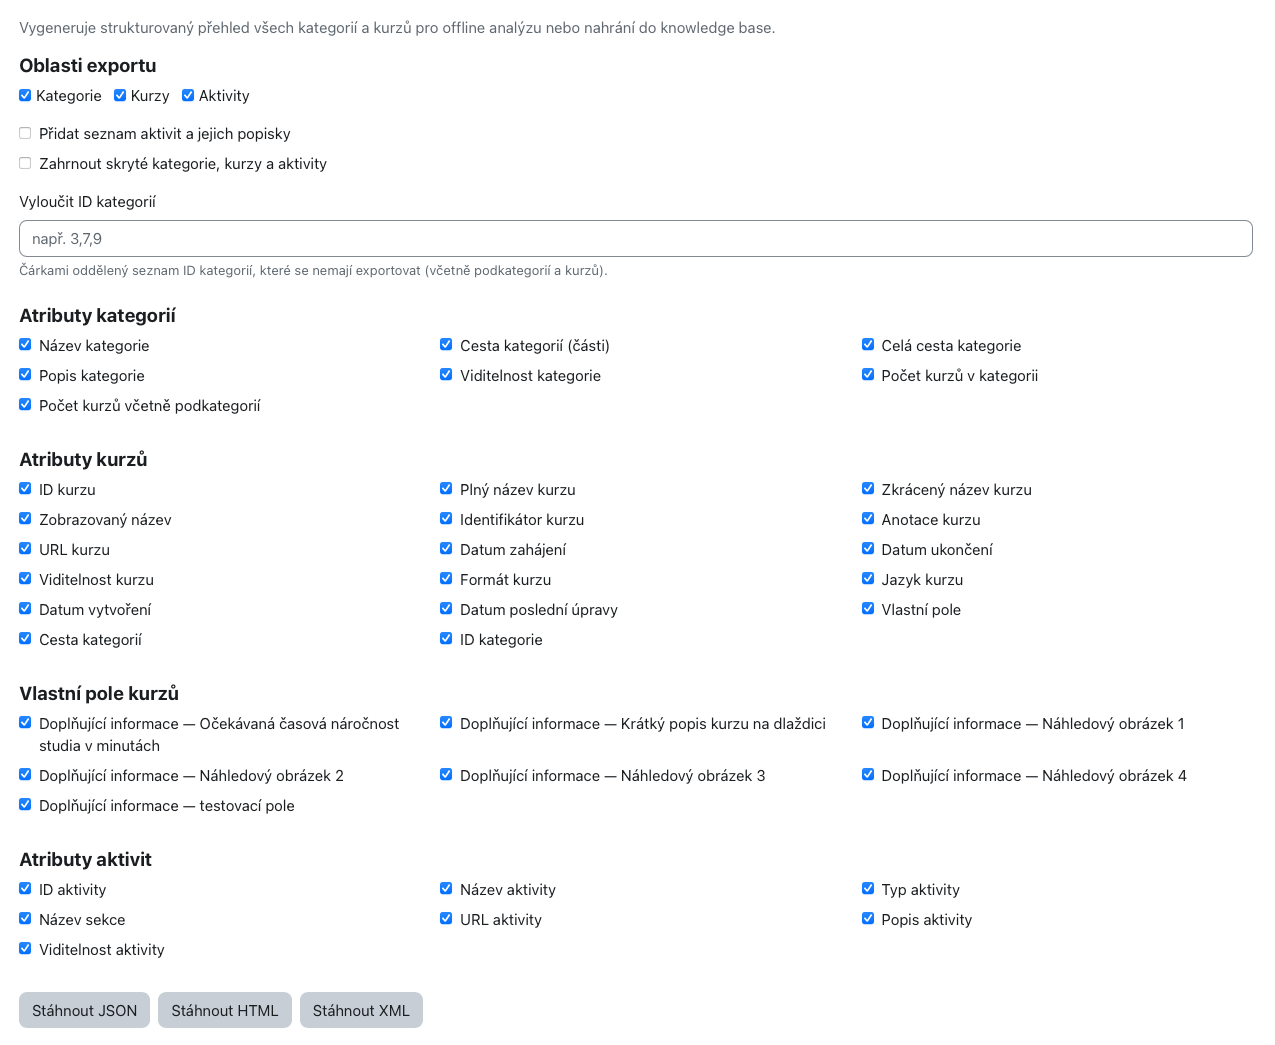This screenshot has height=1045, width=1275.
Task: Uncheck 'Krátký popis kurzu na dlaždici' field
Action: pos(446,723)
